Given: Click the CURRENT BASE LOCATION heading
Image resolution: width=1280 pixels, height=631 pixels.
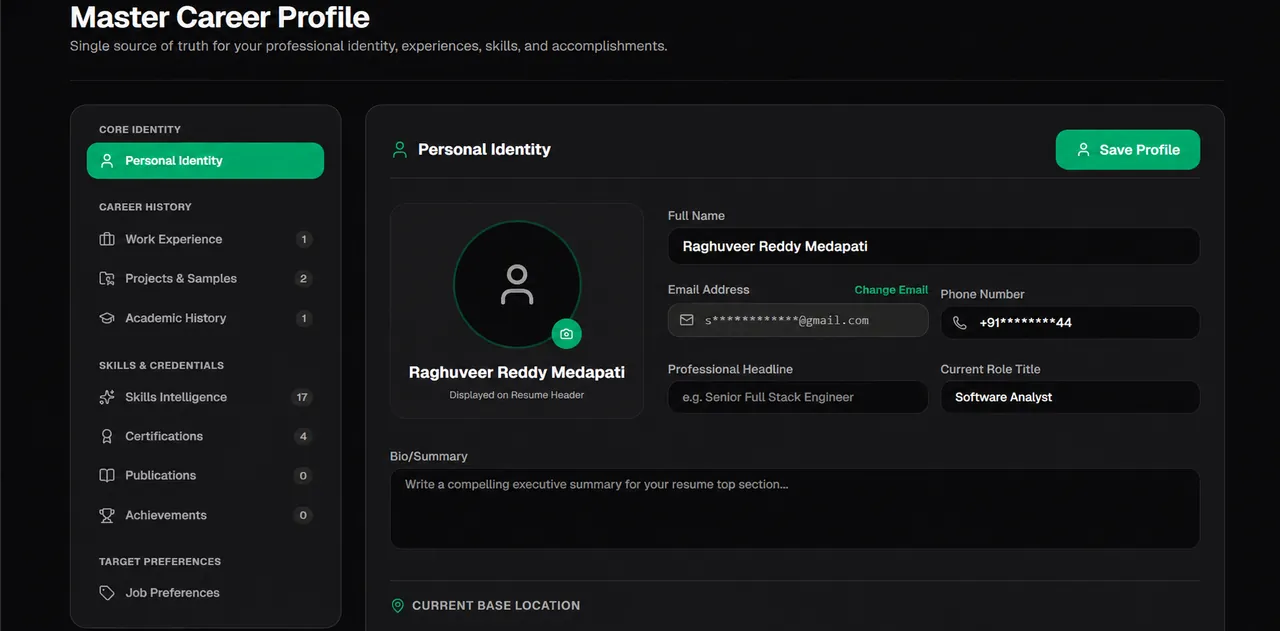Looking at the screenshot, I should click(x=496, y=606).
